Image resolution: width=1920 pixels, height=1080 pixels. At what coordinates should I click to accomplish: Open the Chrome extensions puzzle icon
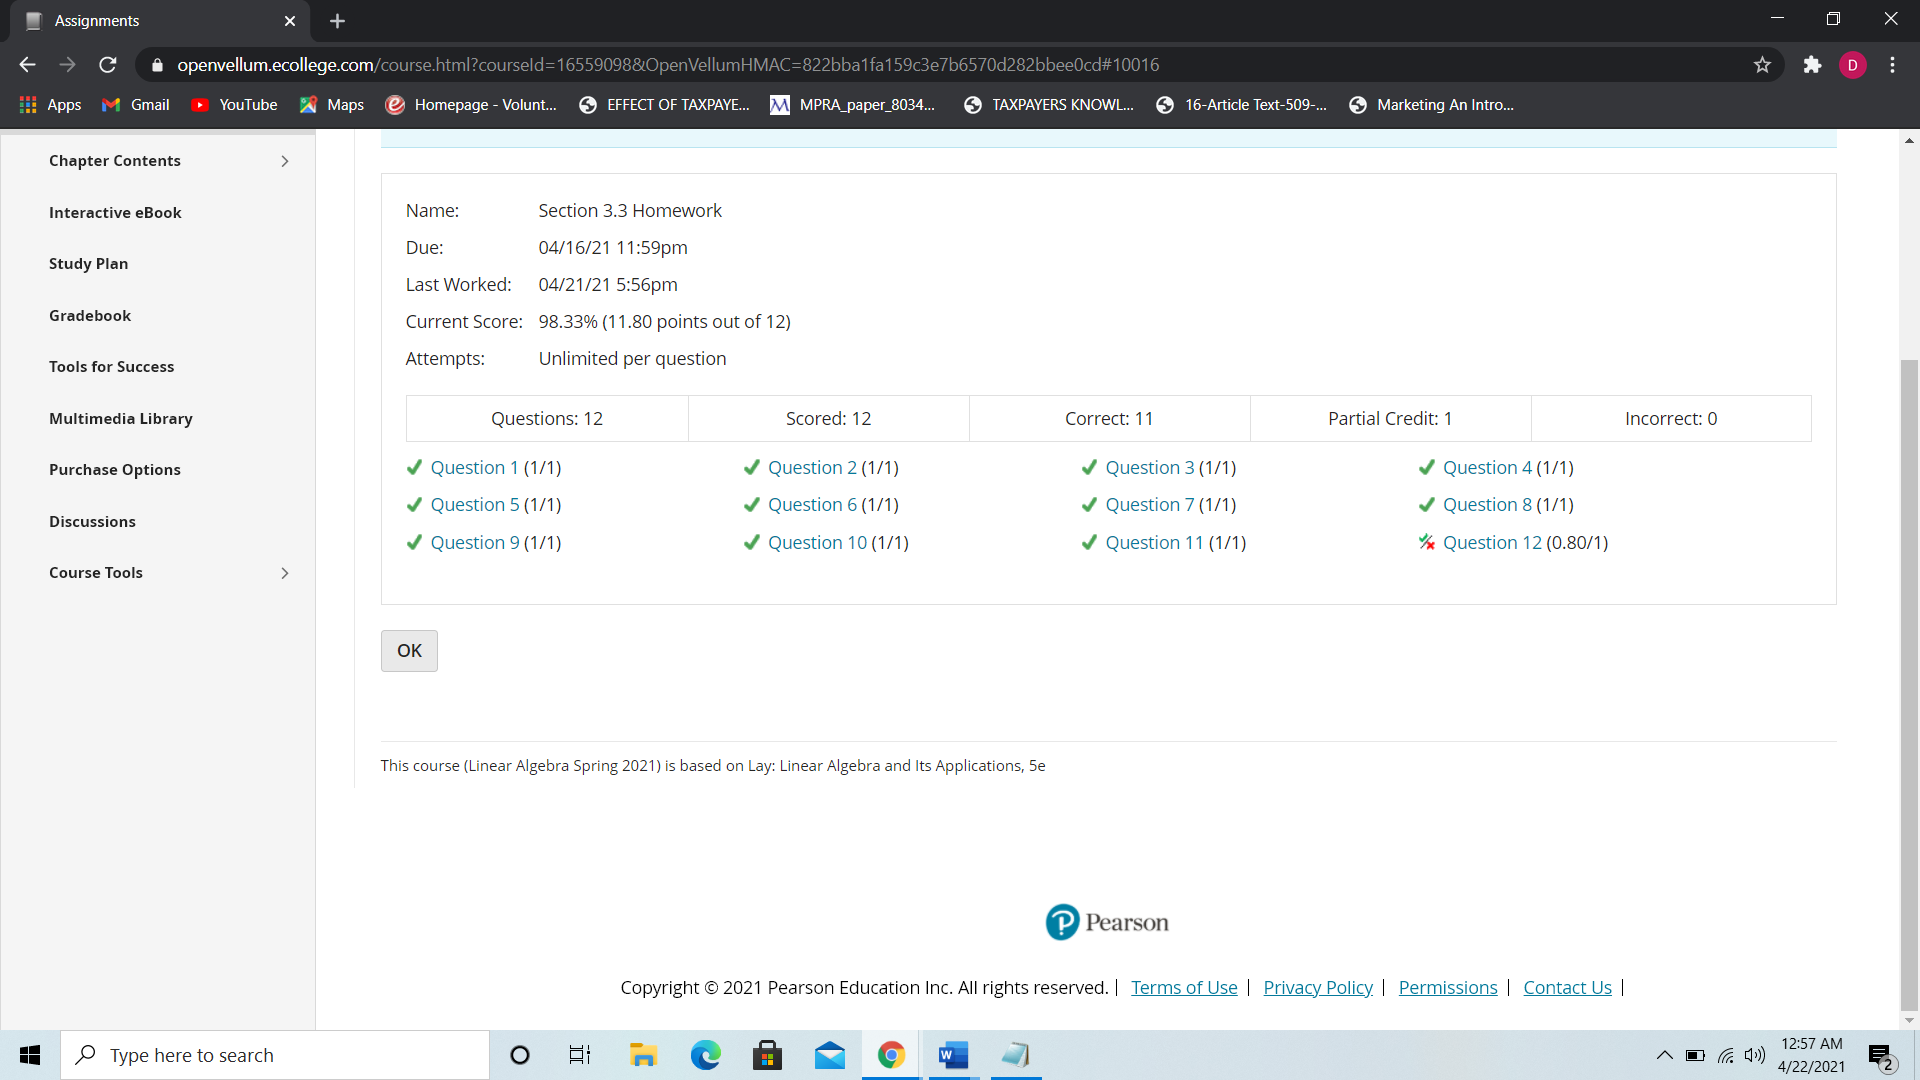coord(1812,65)
